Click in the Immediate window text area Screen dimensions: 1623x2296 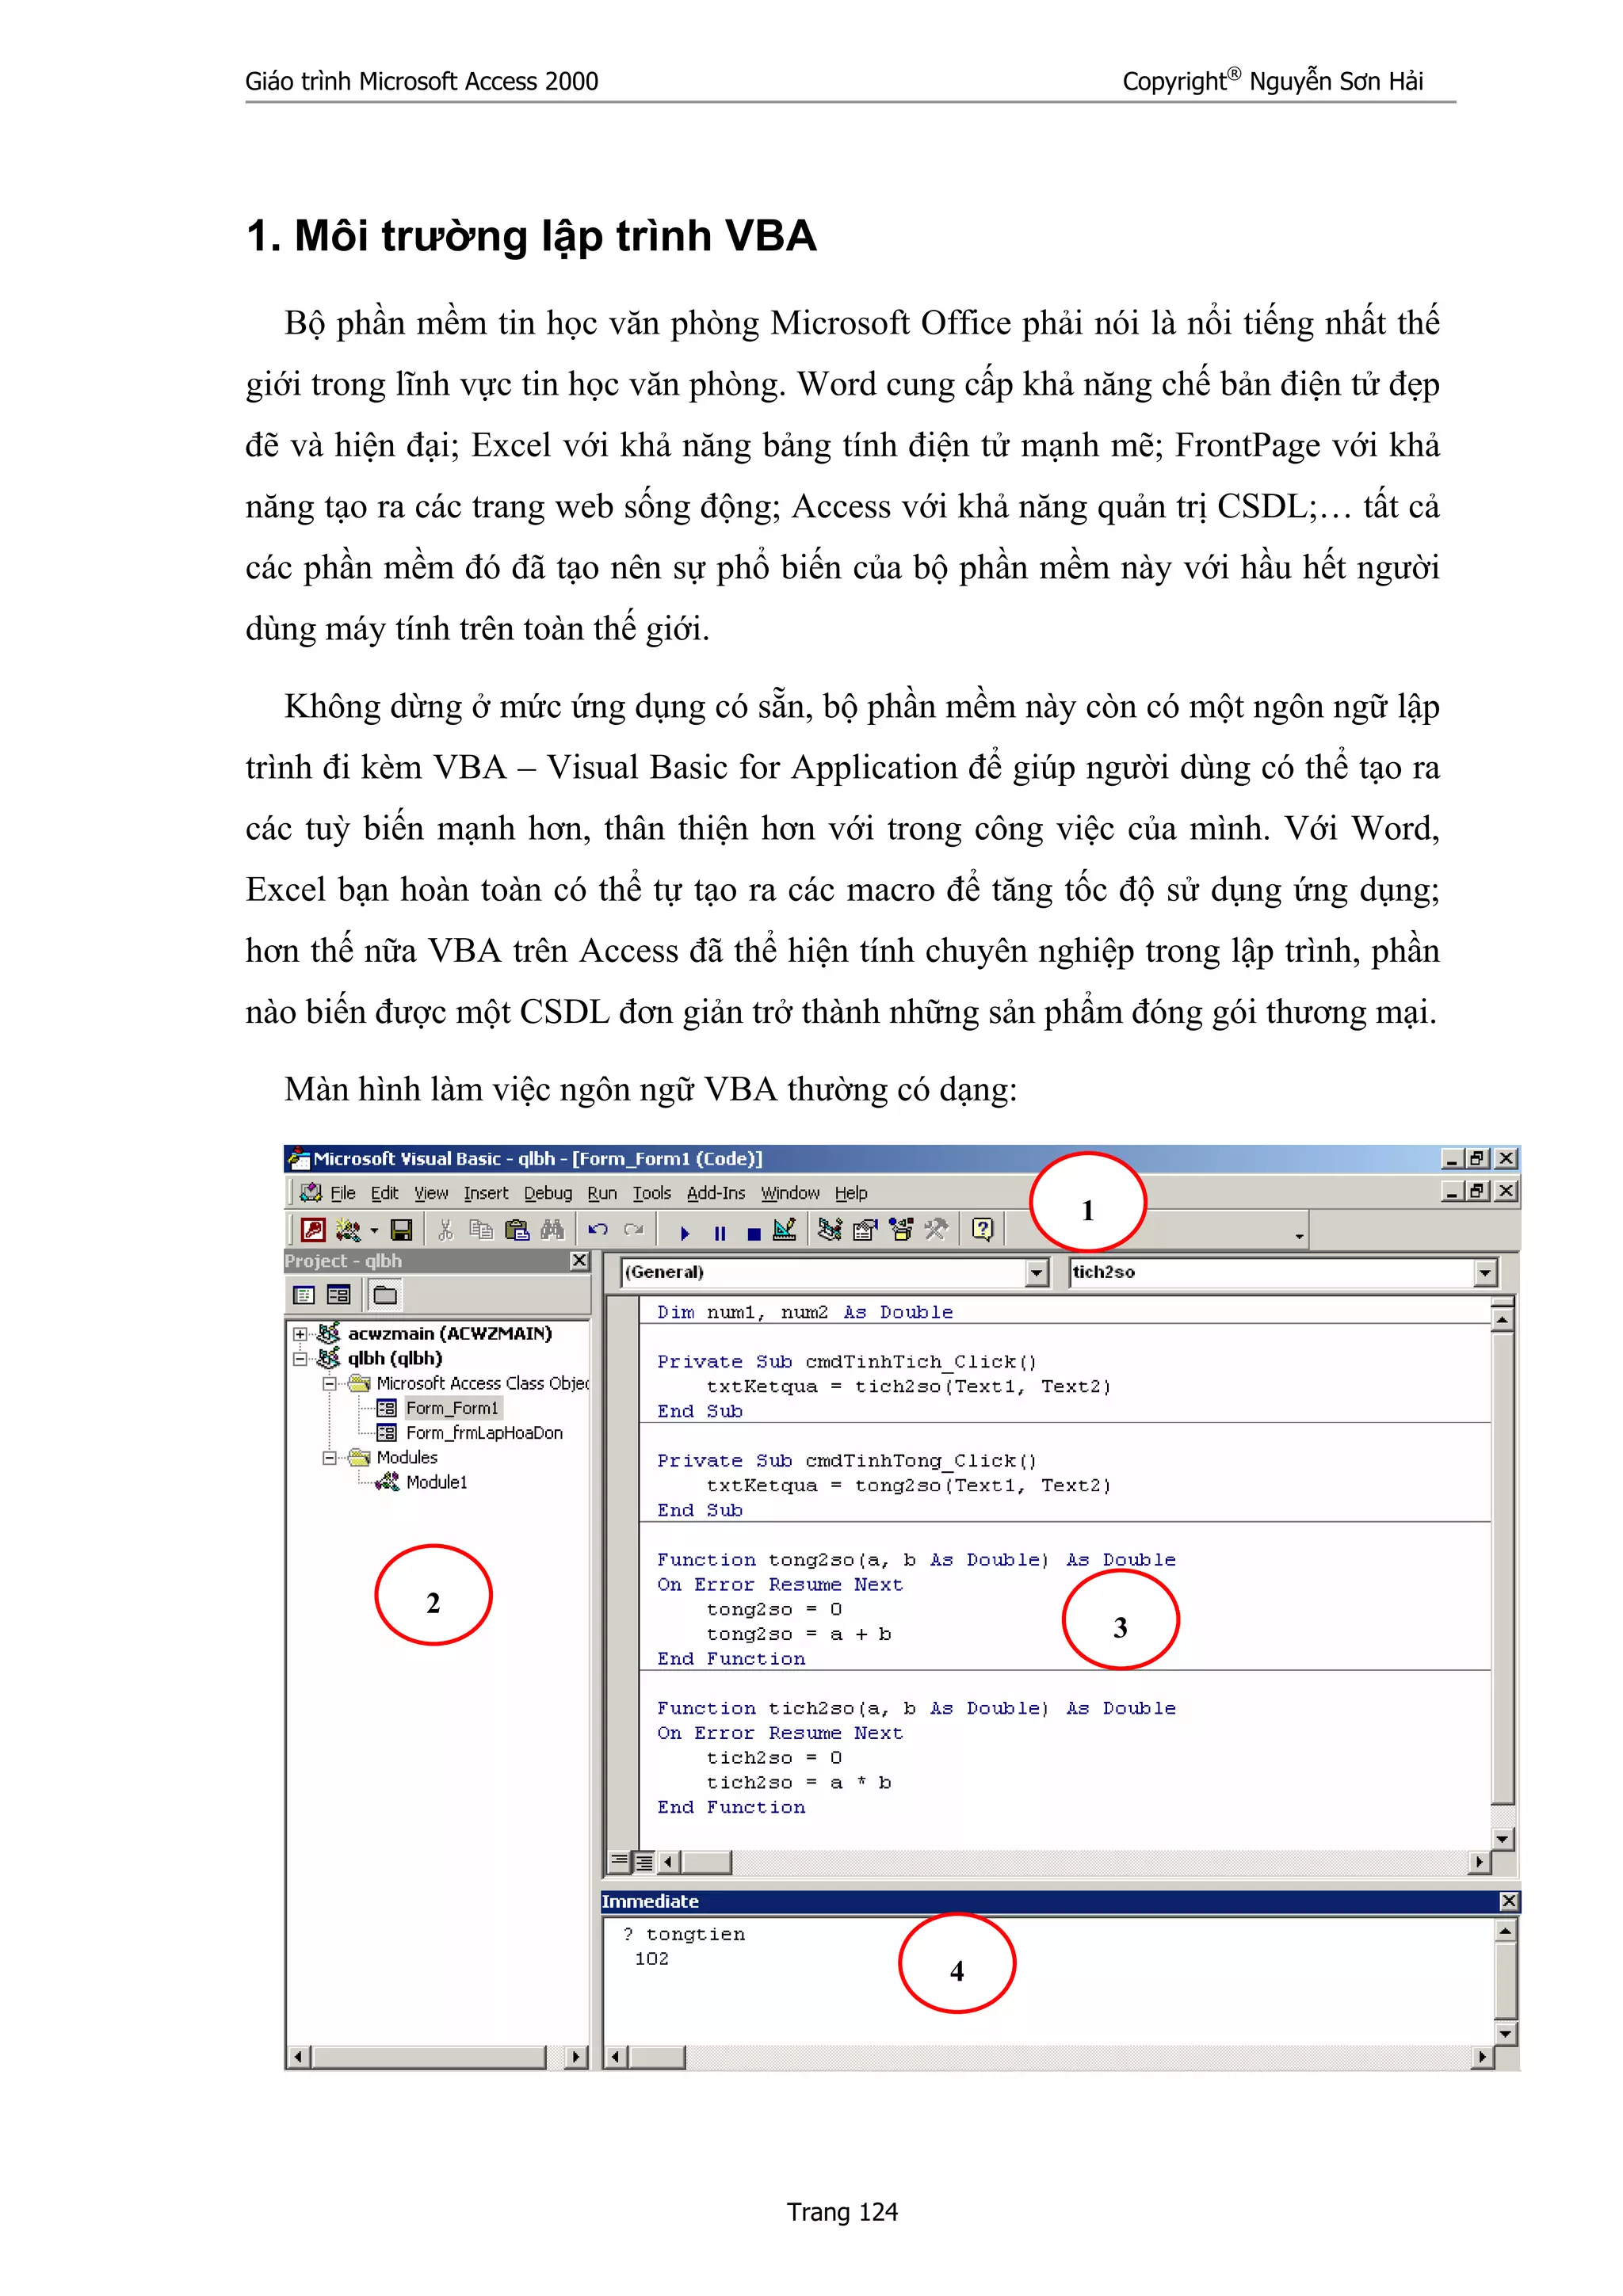[x=1048, y=1980]
